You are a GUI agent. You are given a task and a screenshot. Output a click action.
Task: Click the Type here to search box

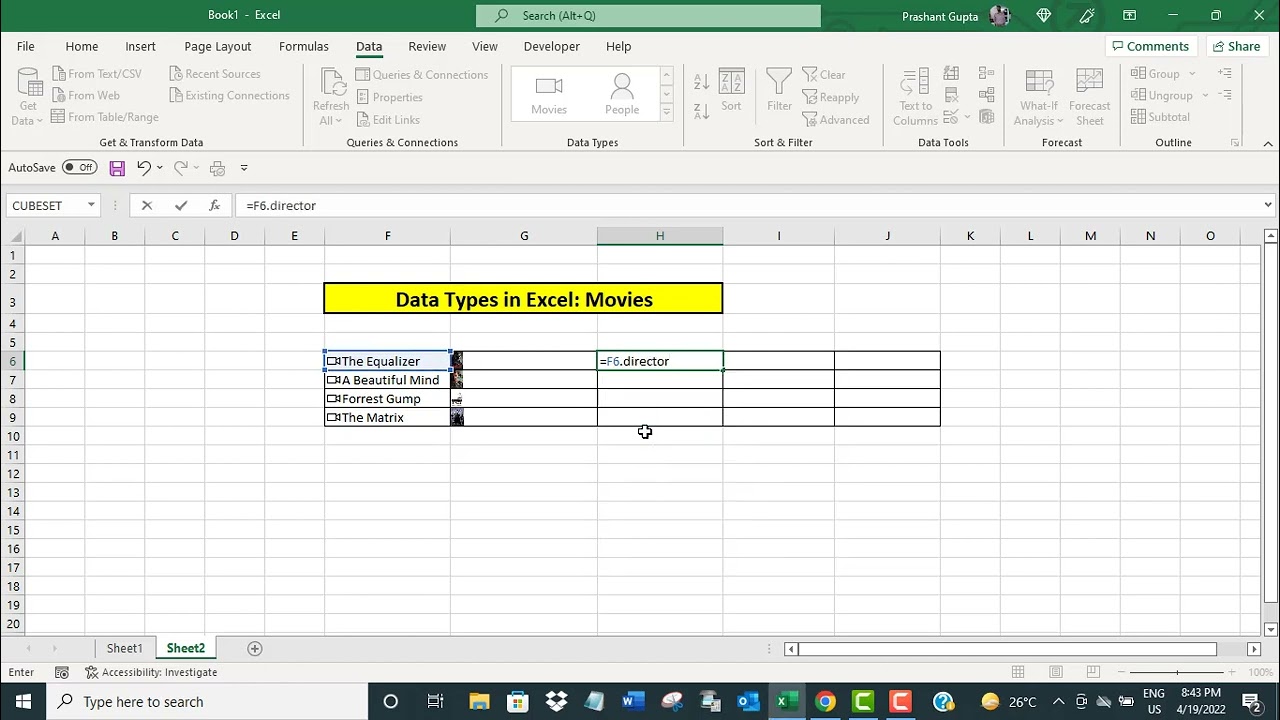click(207, 701)
